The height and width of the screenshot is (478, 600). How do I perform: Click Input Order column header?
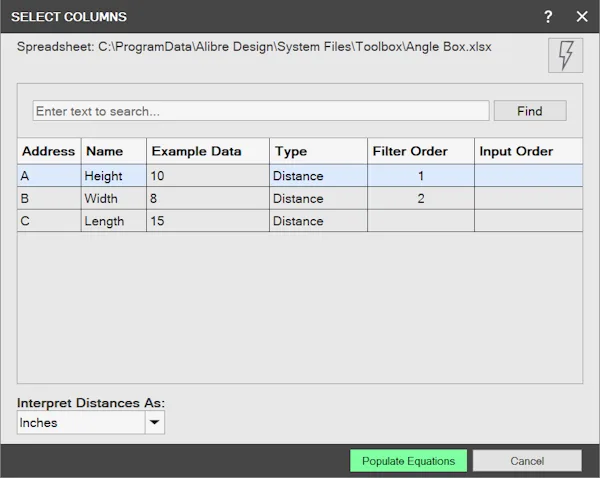click(x=528, y=151)
